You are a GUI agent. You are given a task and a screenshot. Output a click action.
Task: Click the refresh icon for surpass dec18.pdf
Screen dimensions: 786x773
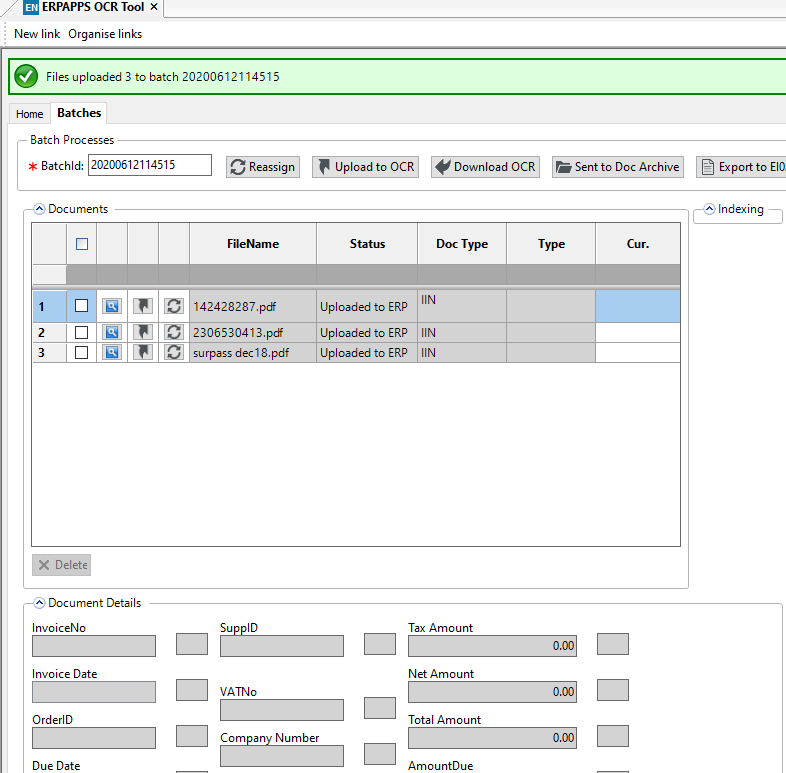(174, 353)
